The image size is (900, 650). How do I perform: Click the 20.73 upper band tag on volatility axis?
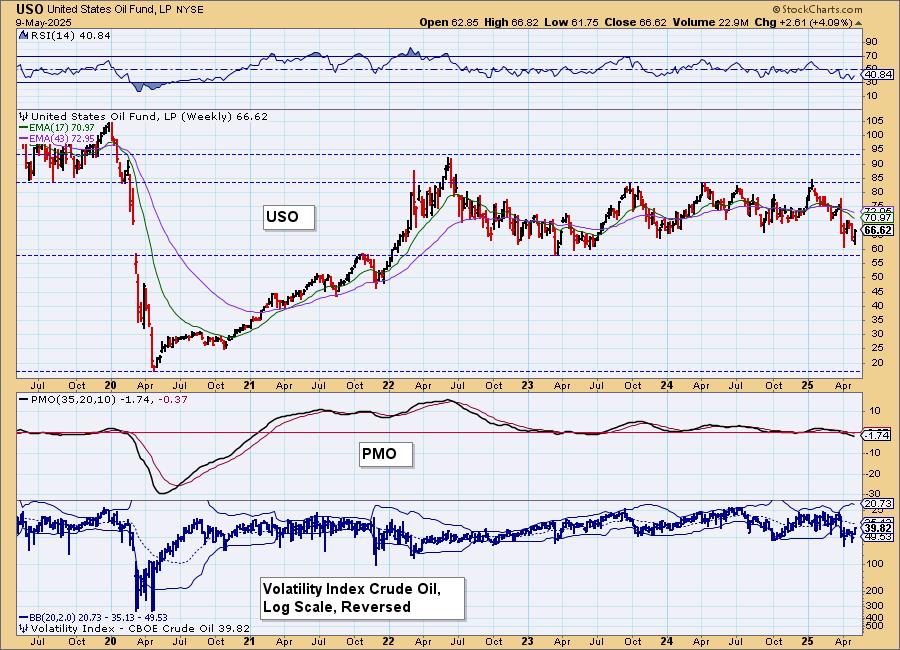tap(878, 504)
